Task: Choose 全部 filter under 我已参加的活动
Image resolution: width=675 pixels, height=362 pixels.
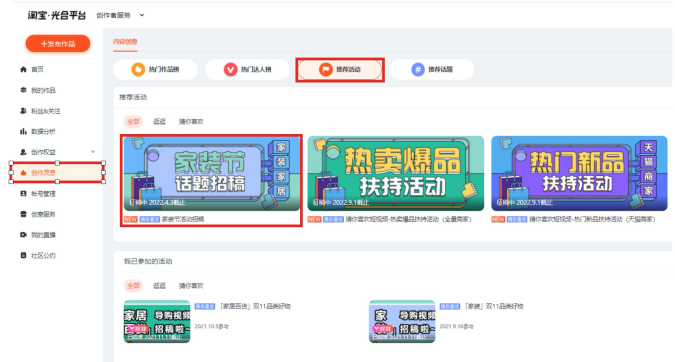Action: click(133, 286)
